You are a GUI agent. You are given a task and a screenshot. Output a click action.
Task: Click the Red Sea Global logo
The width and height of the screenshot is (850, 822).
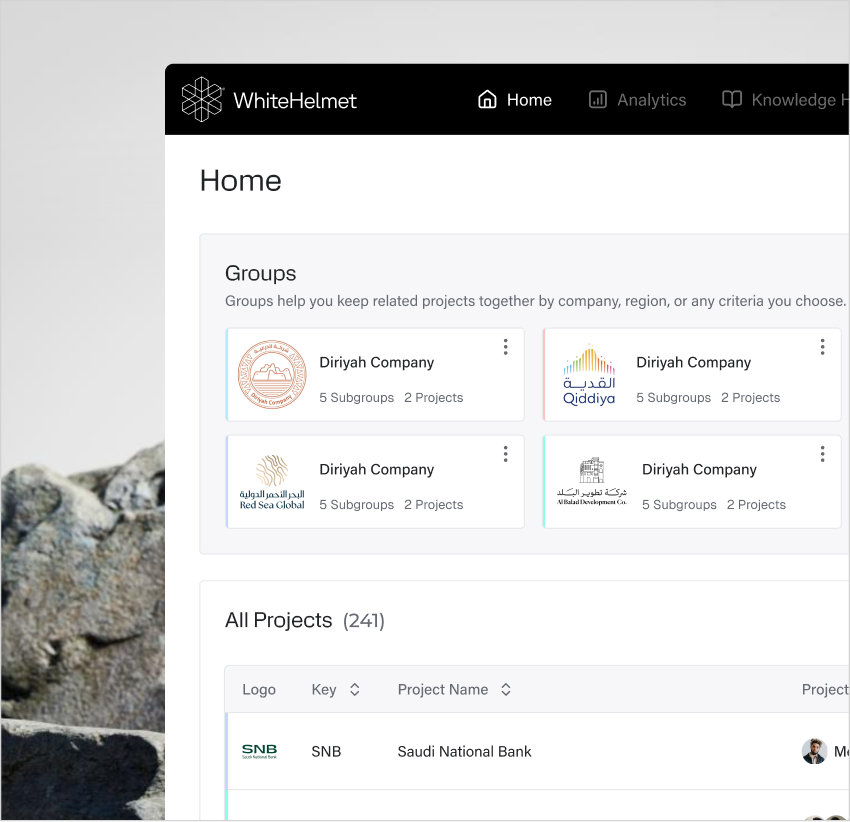point(272,482)
